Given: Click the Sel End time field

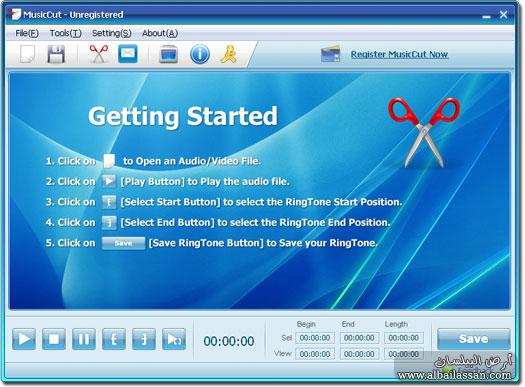Looking at the screenshot, I should [x=359, y=338].
